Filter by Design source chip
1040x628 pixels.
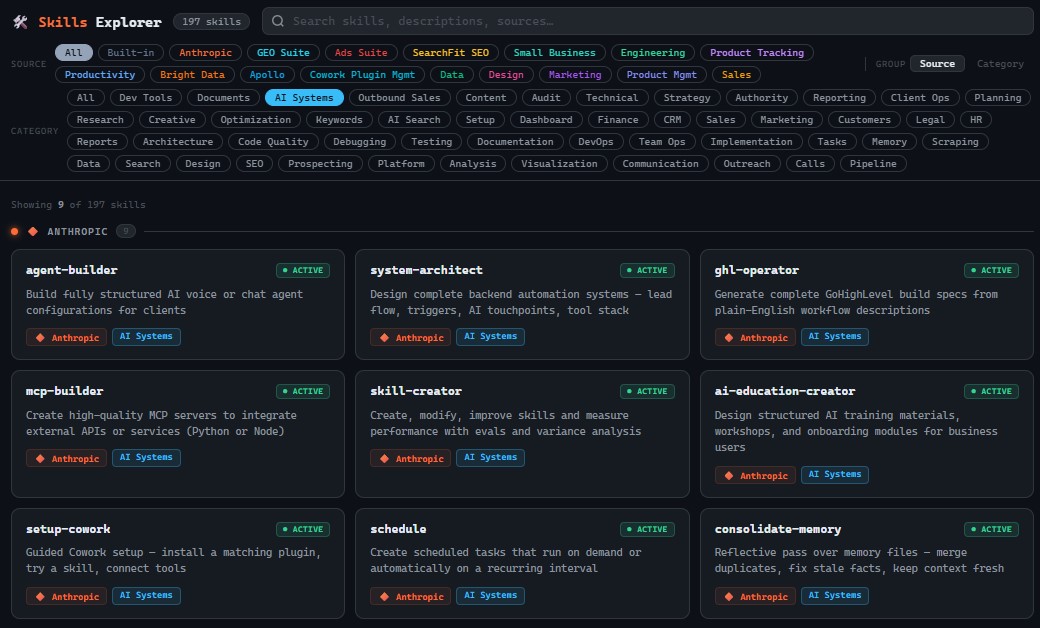506,74
